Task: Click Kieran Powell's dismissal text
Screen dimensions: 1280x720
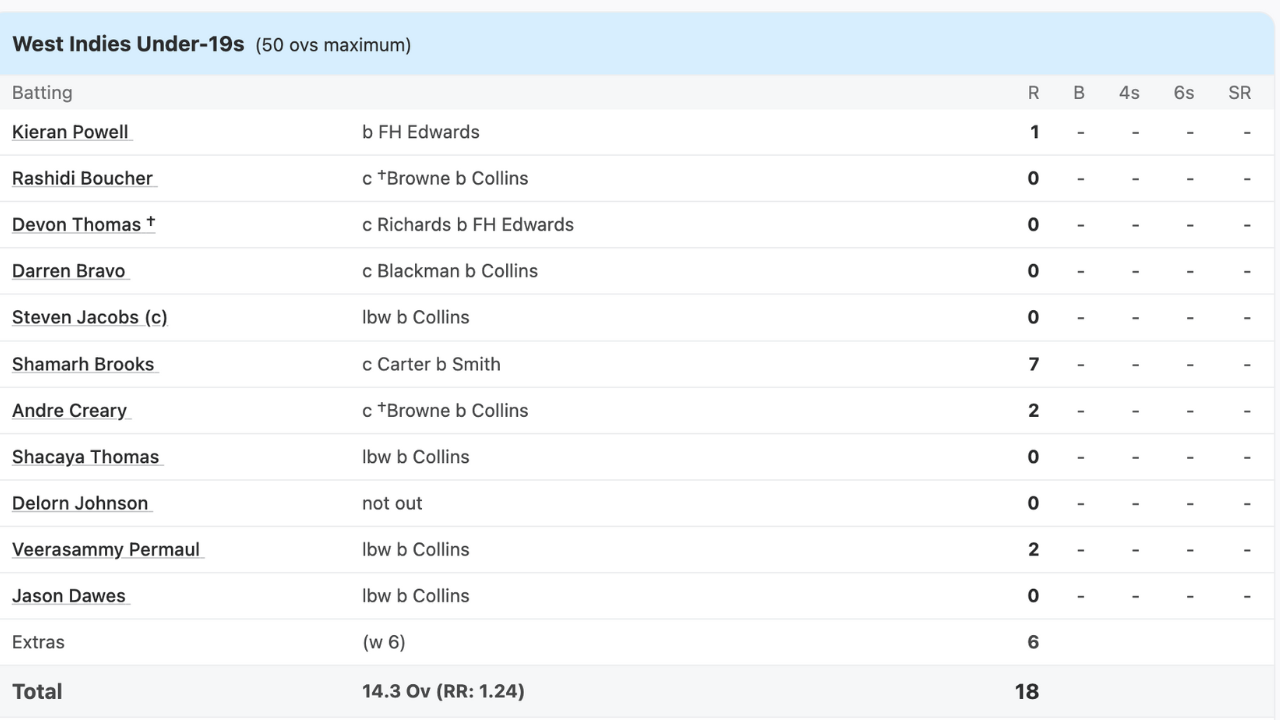Action: 420,132
